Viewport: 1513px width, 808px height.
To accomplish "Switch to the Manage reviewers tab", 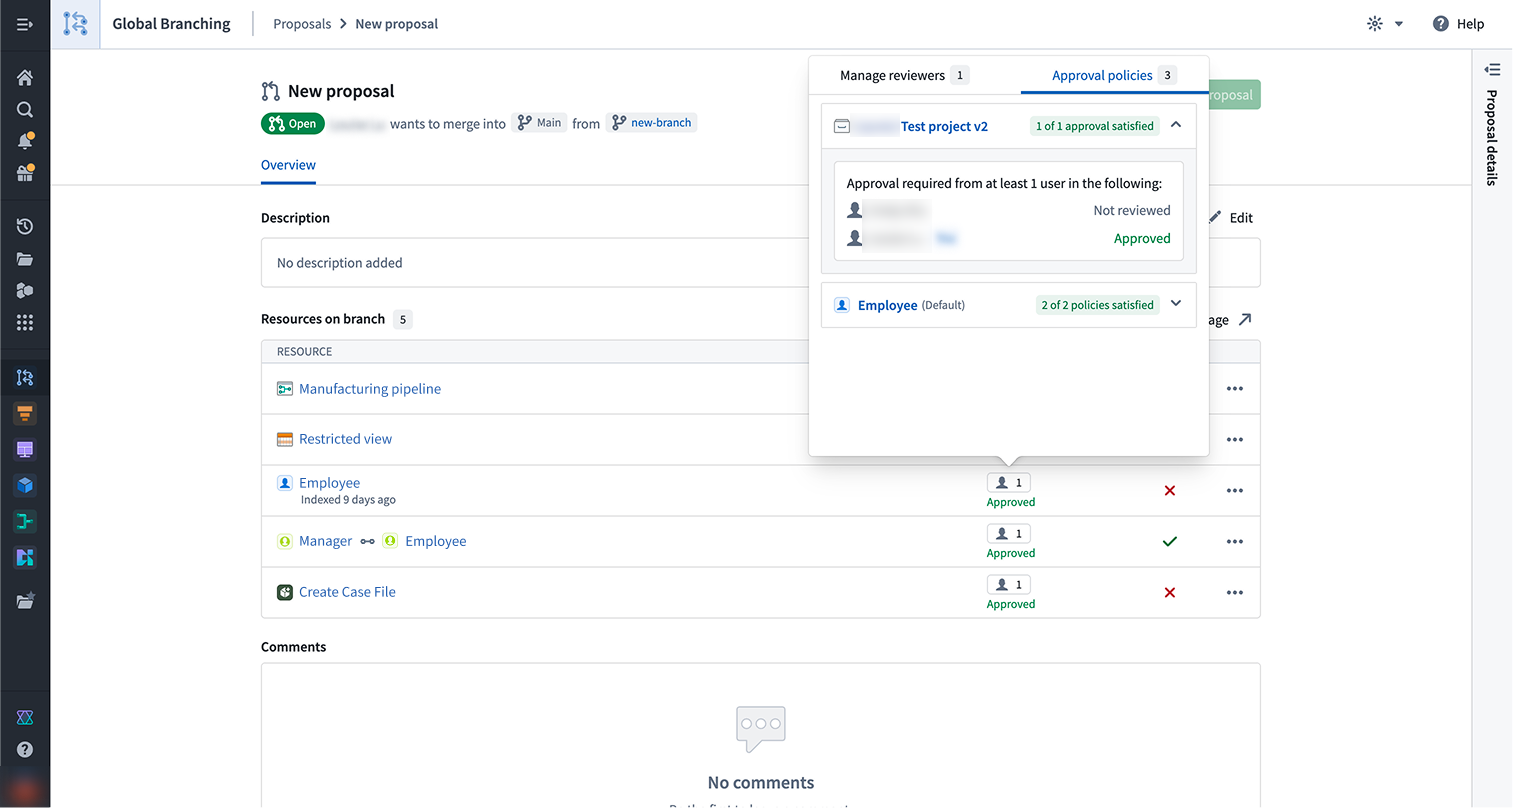I will (904, 75).
